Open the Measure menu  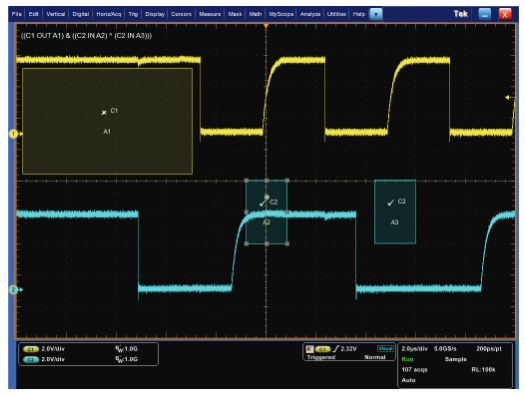pyautogui.click(x=210, y=14)
